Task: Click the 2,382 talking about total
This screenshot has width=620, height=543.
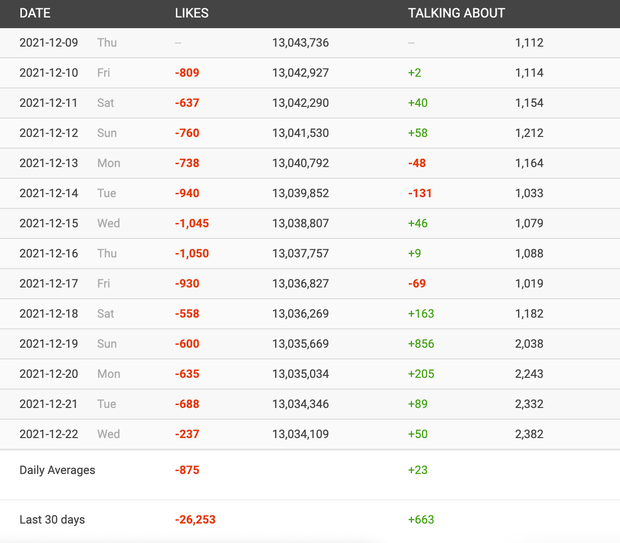Action: 529,433
